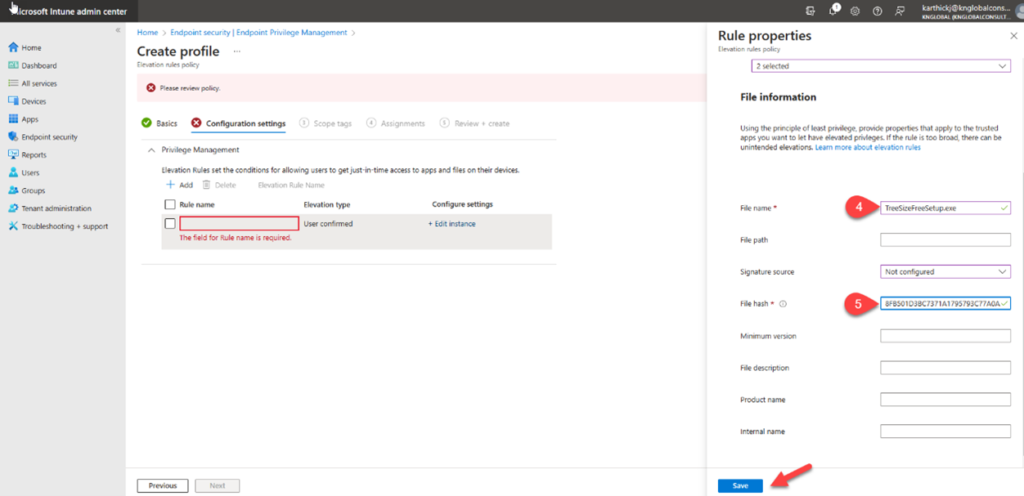Click the Internal name input field
Image resolution: width=1024 pixels, height=496 pixels.
(x=945, y=431)
